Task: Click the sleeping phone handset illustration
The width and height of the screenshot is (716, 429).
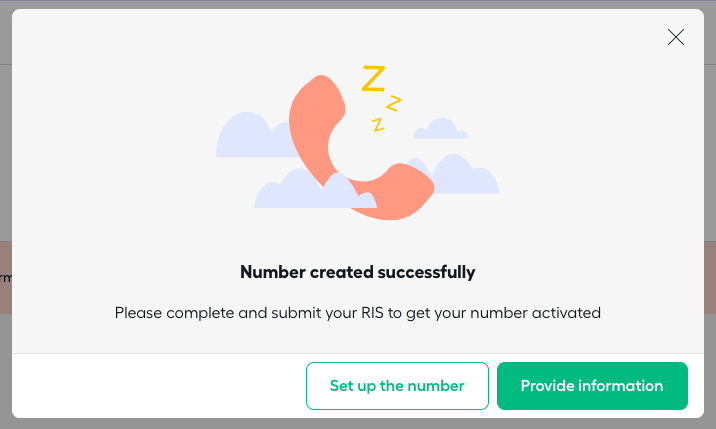Action: 361,147
